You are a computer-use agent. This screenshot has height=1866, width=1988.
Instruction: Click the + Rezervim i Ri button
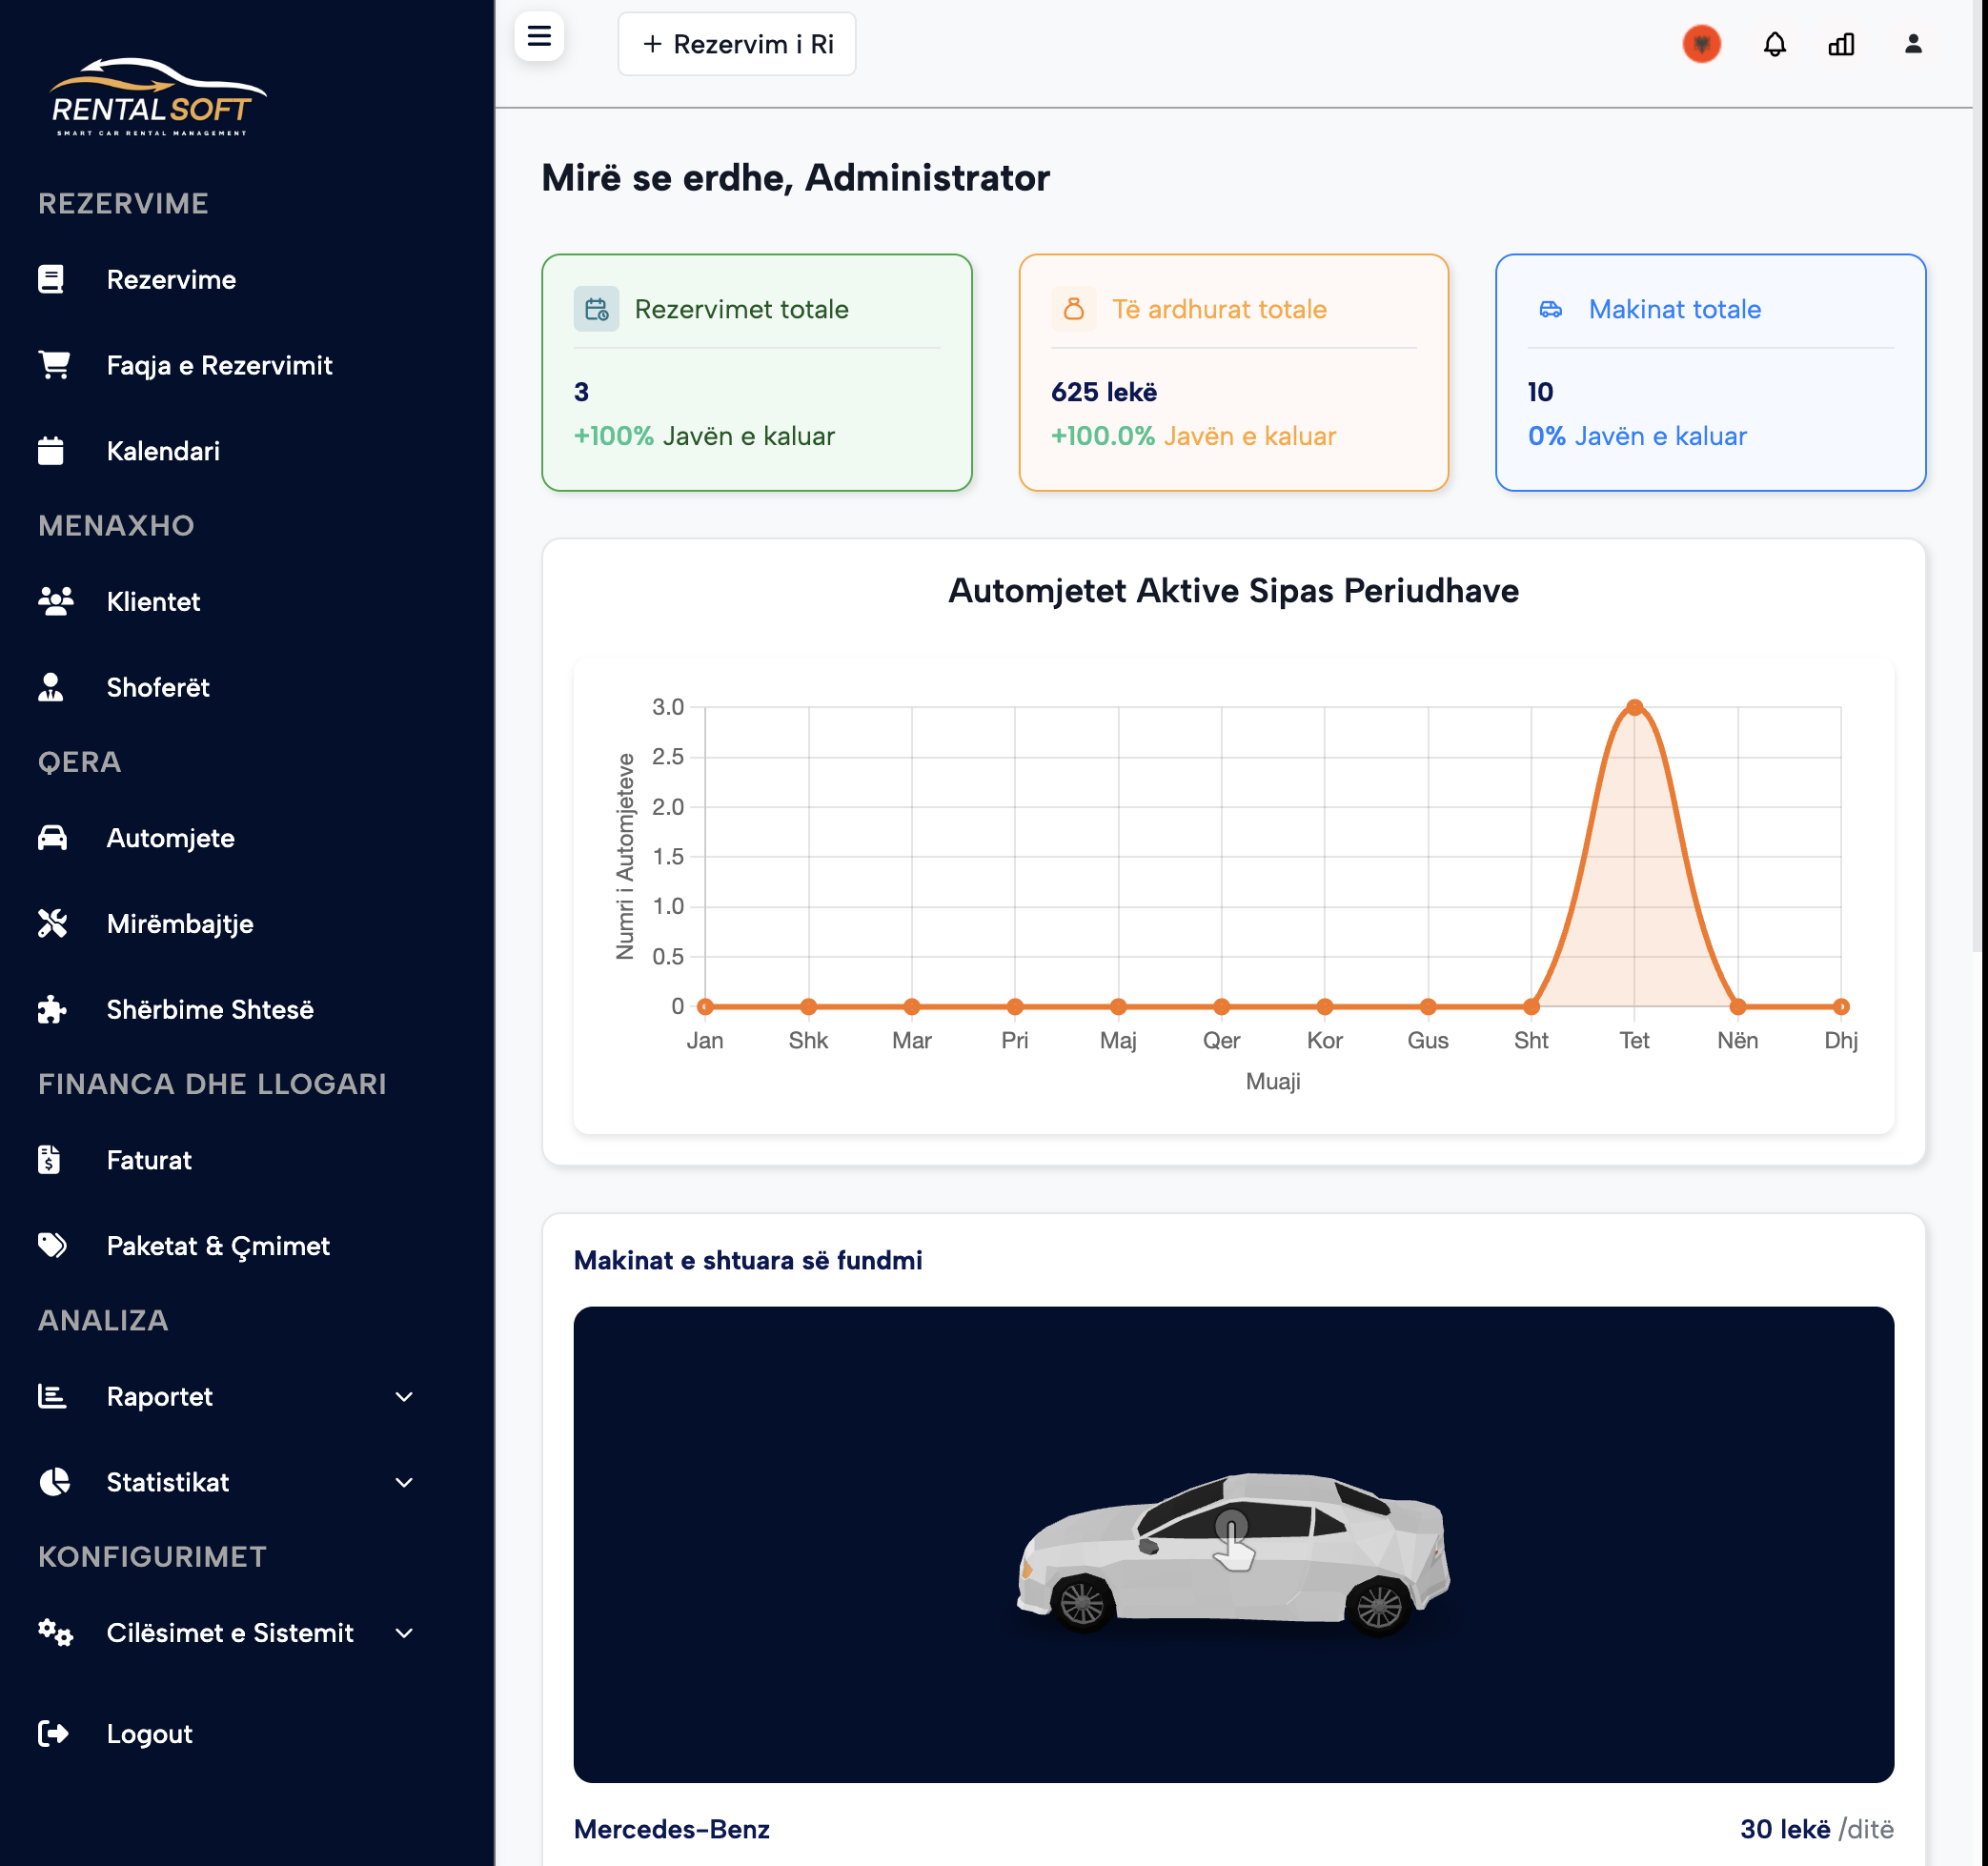click(737, 44)
